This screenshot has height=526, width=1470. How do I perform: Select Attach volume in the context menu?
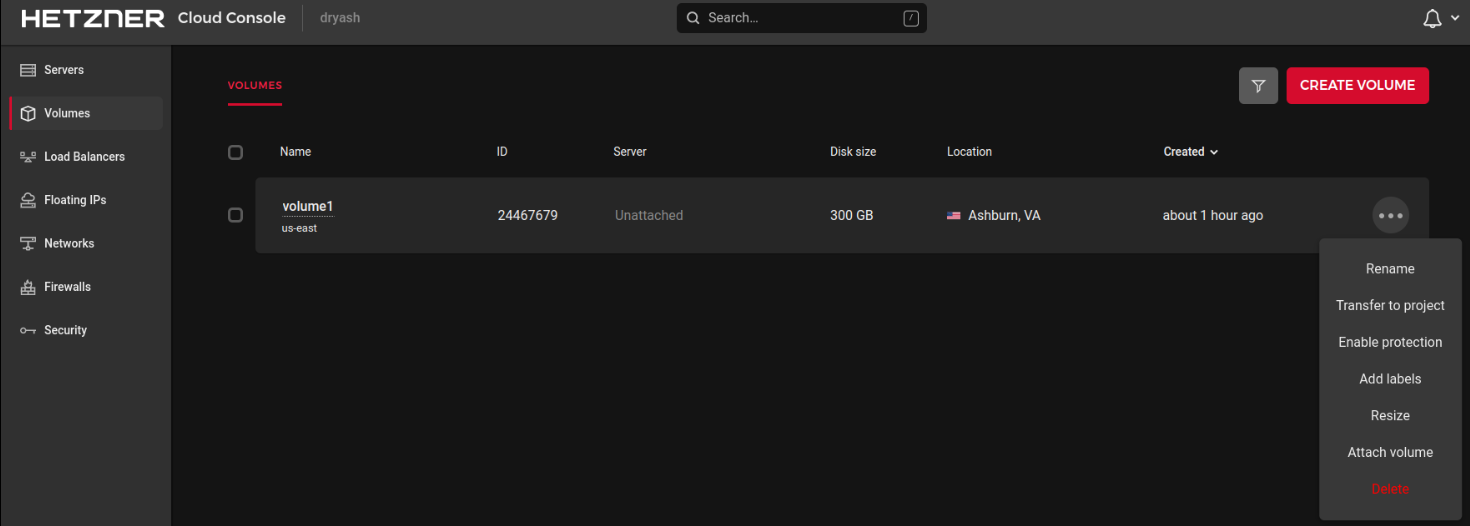tap(1390, 452)
